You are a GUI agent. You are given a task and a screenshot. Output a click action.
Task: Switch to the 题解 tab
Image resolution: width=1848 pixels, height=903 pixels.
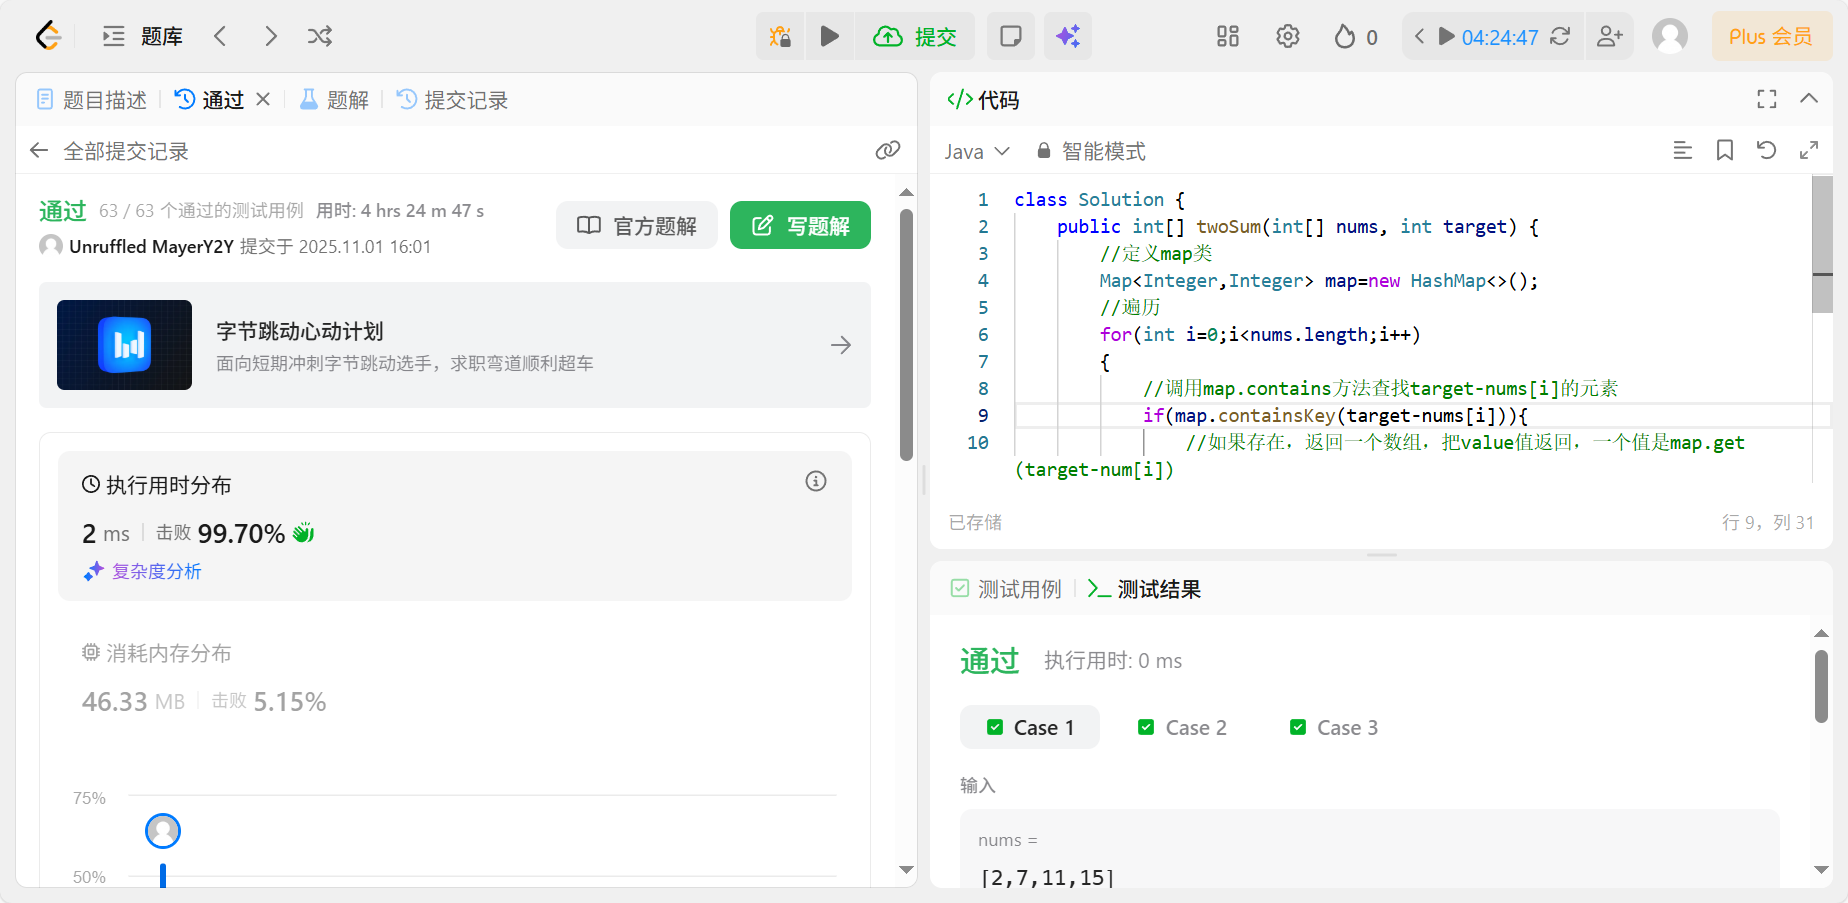coord(335,100)
